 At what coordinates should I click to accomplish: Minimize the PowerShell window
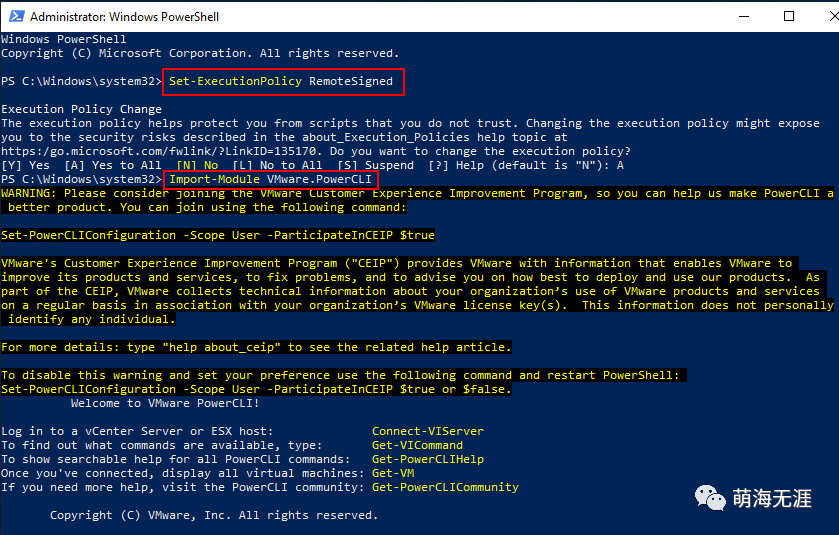point(744,16)
